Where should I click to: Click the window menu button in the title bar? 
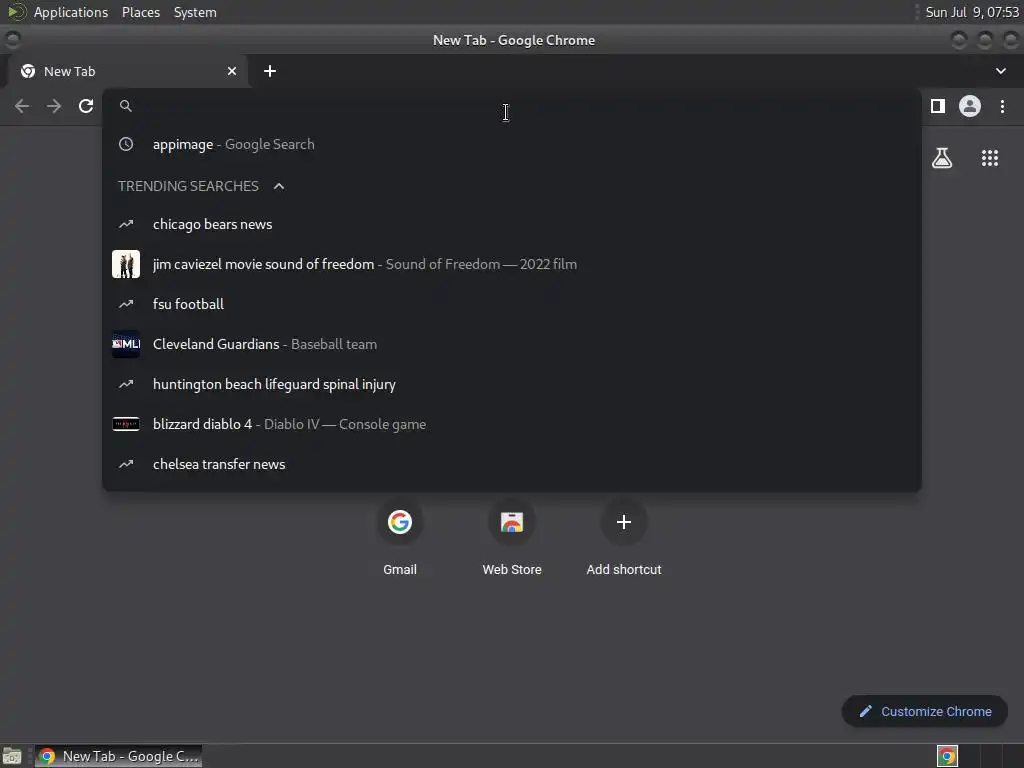tap(12, 40)
